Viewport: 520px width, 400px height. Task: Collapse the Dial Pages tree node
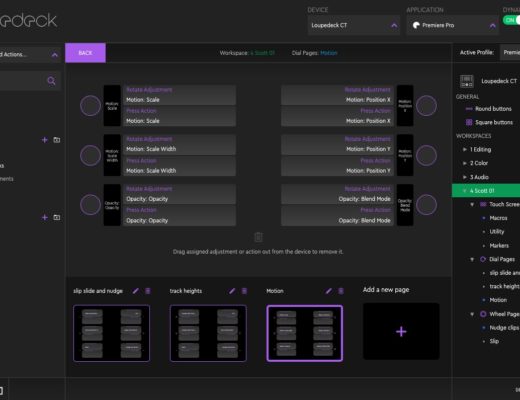(472, 259)
